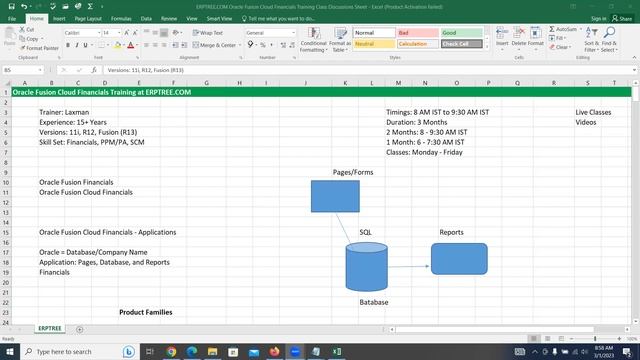
Task: Open the Name Box dropdown
Action: coord(40,70)
